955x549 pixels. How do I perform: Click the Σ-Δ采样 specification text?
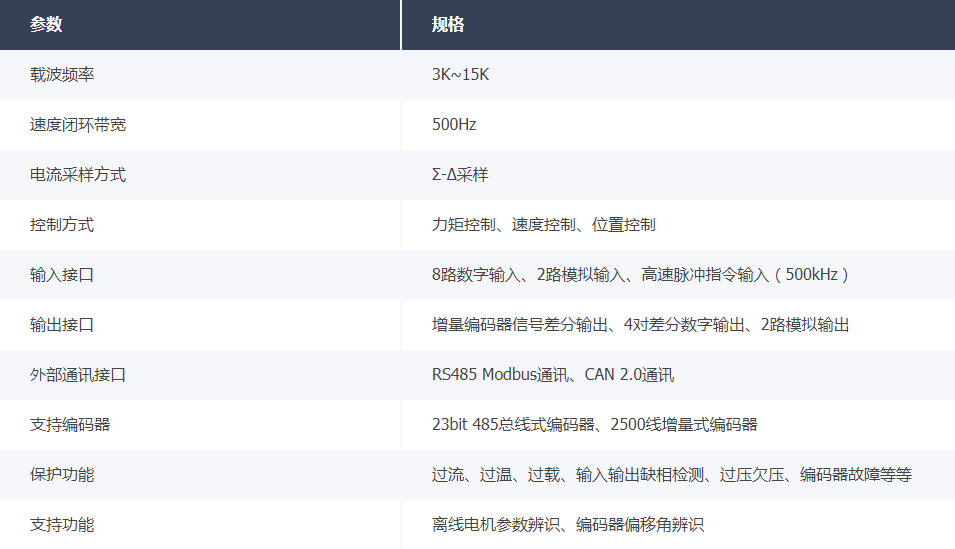(x=460, y=175)
